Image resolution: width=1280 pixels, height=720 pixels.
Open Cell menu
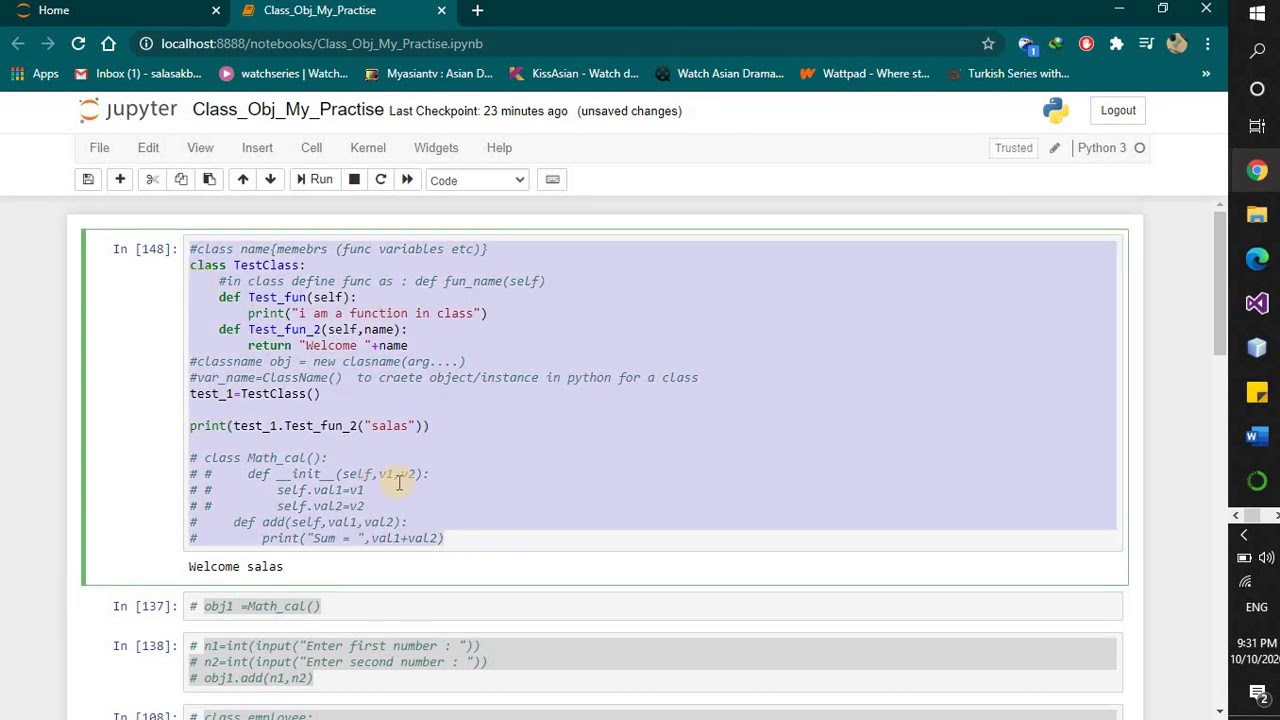(x=312, y=148)
